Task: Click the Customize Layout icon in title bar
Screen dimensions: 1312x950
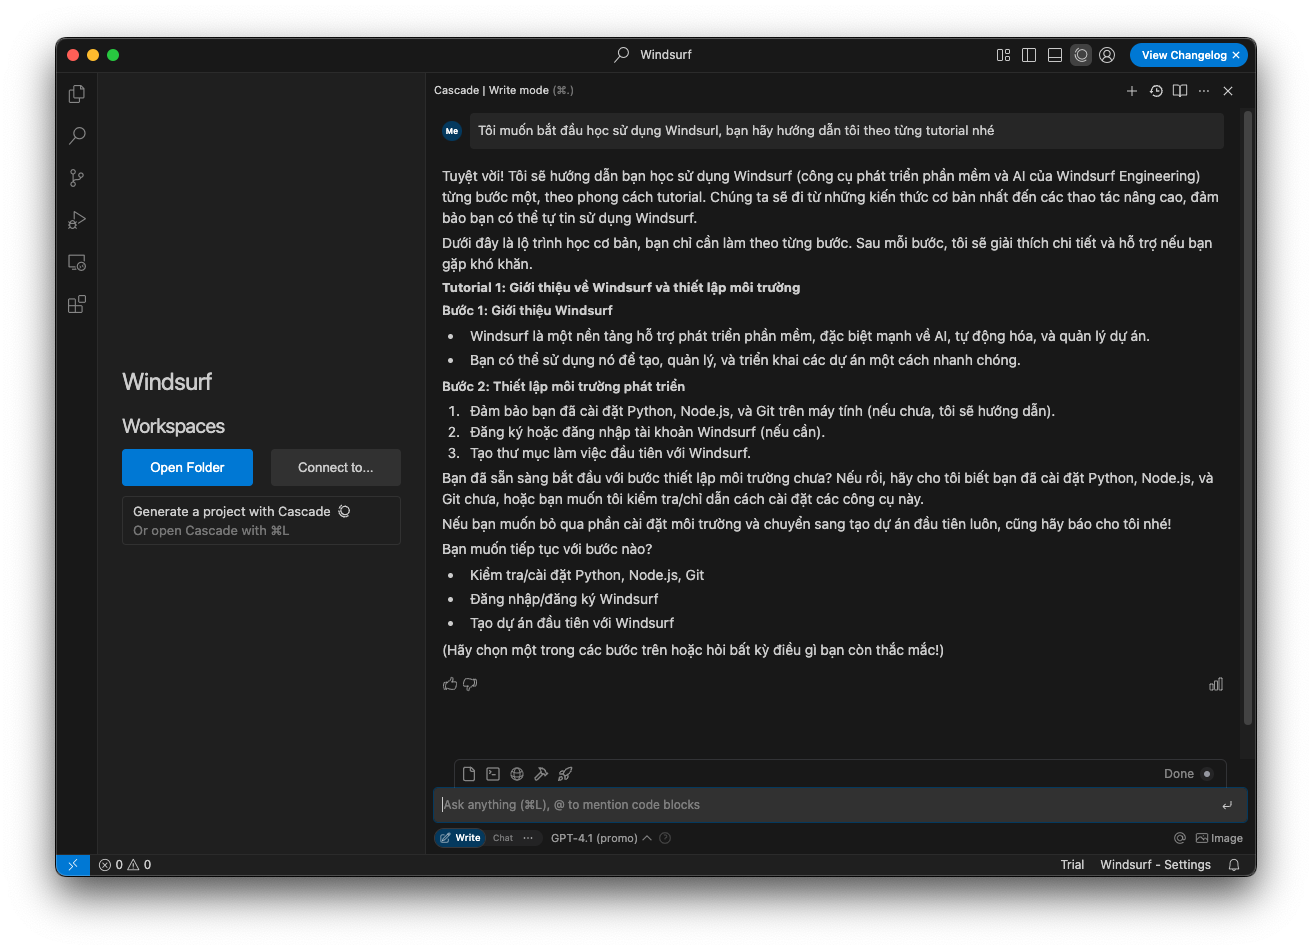Action: (1003, 55)
